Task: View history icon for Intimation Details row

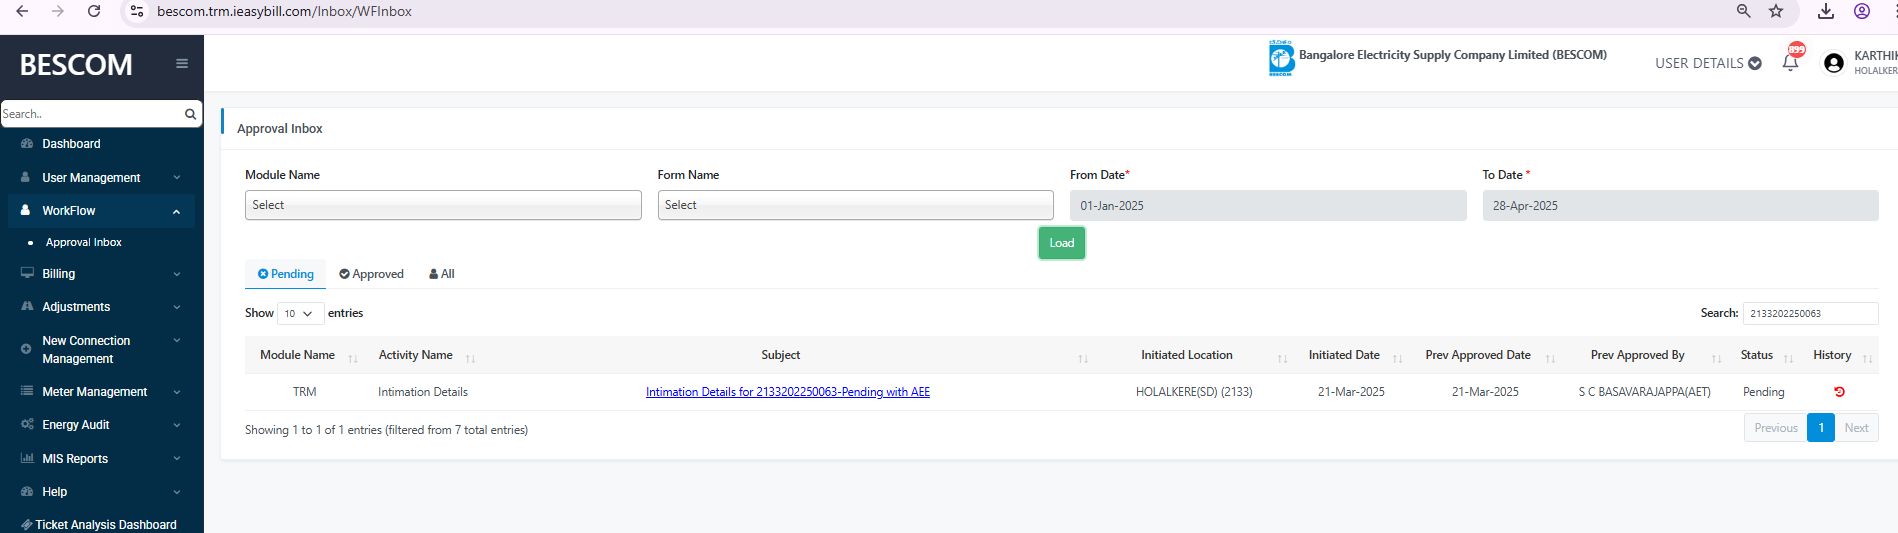Action: pyautogui.click(x=1839, y=392)
